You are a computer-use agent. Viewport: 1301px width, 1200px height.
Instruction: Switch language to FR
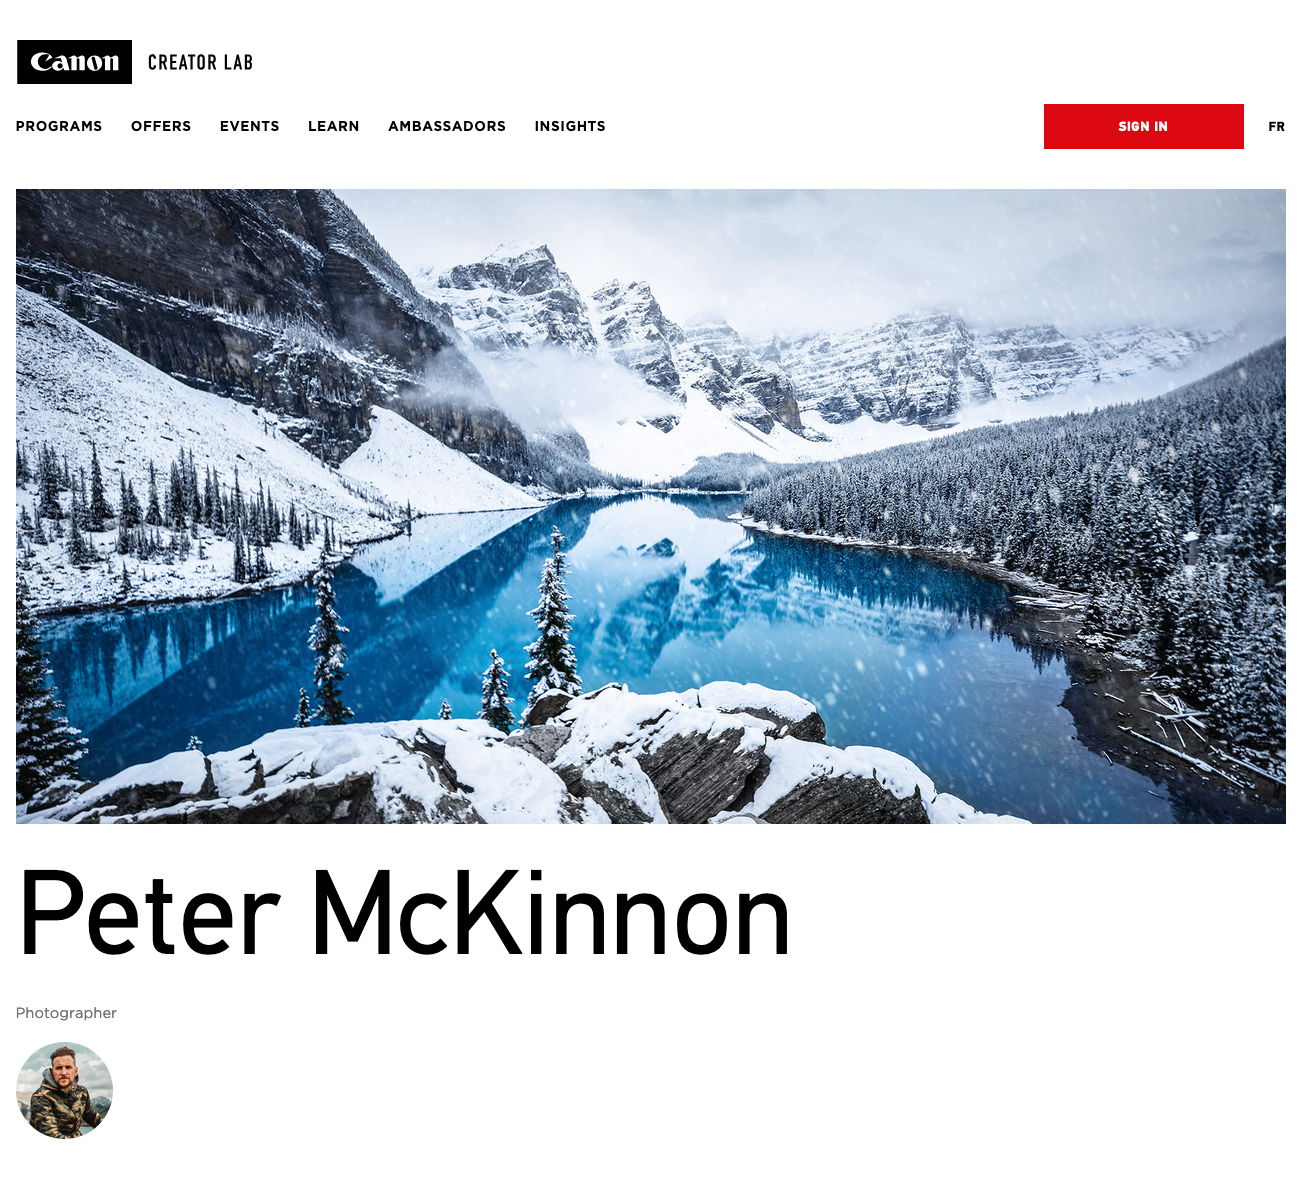point(1276,126)
